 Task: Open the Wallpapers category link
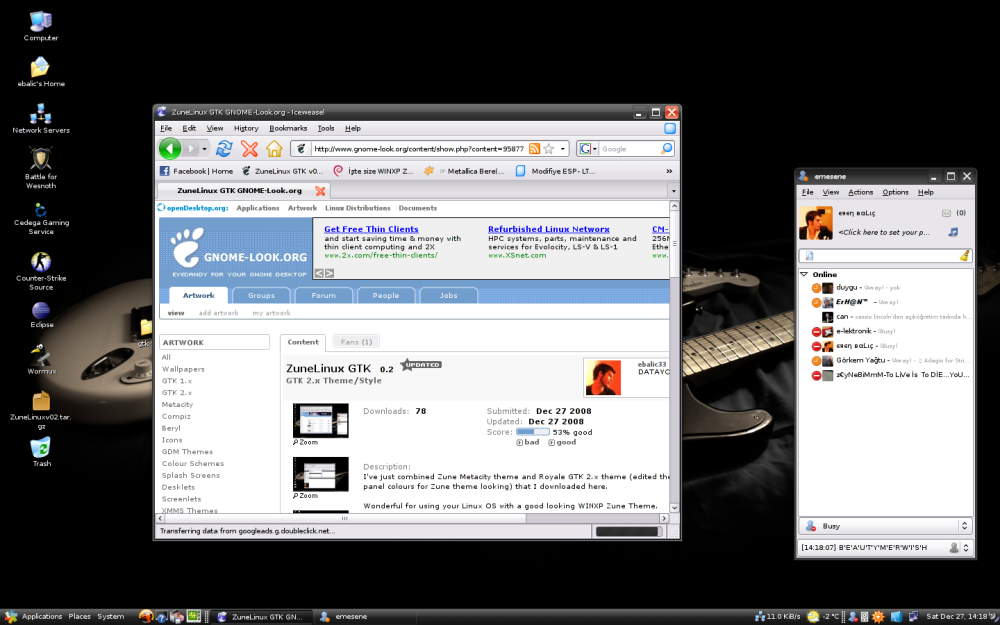click(183, 369)
